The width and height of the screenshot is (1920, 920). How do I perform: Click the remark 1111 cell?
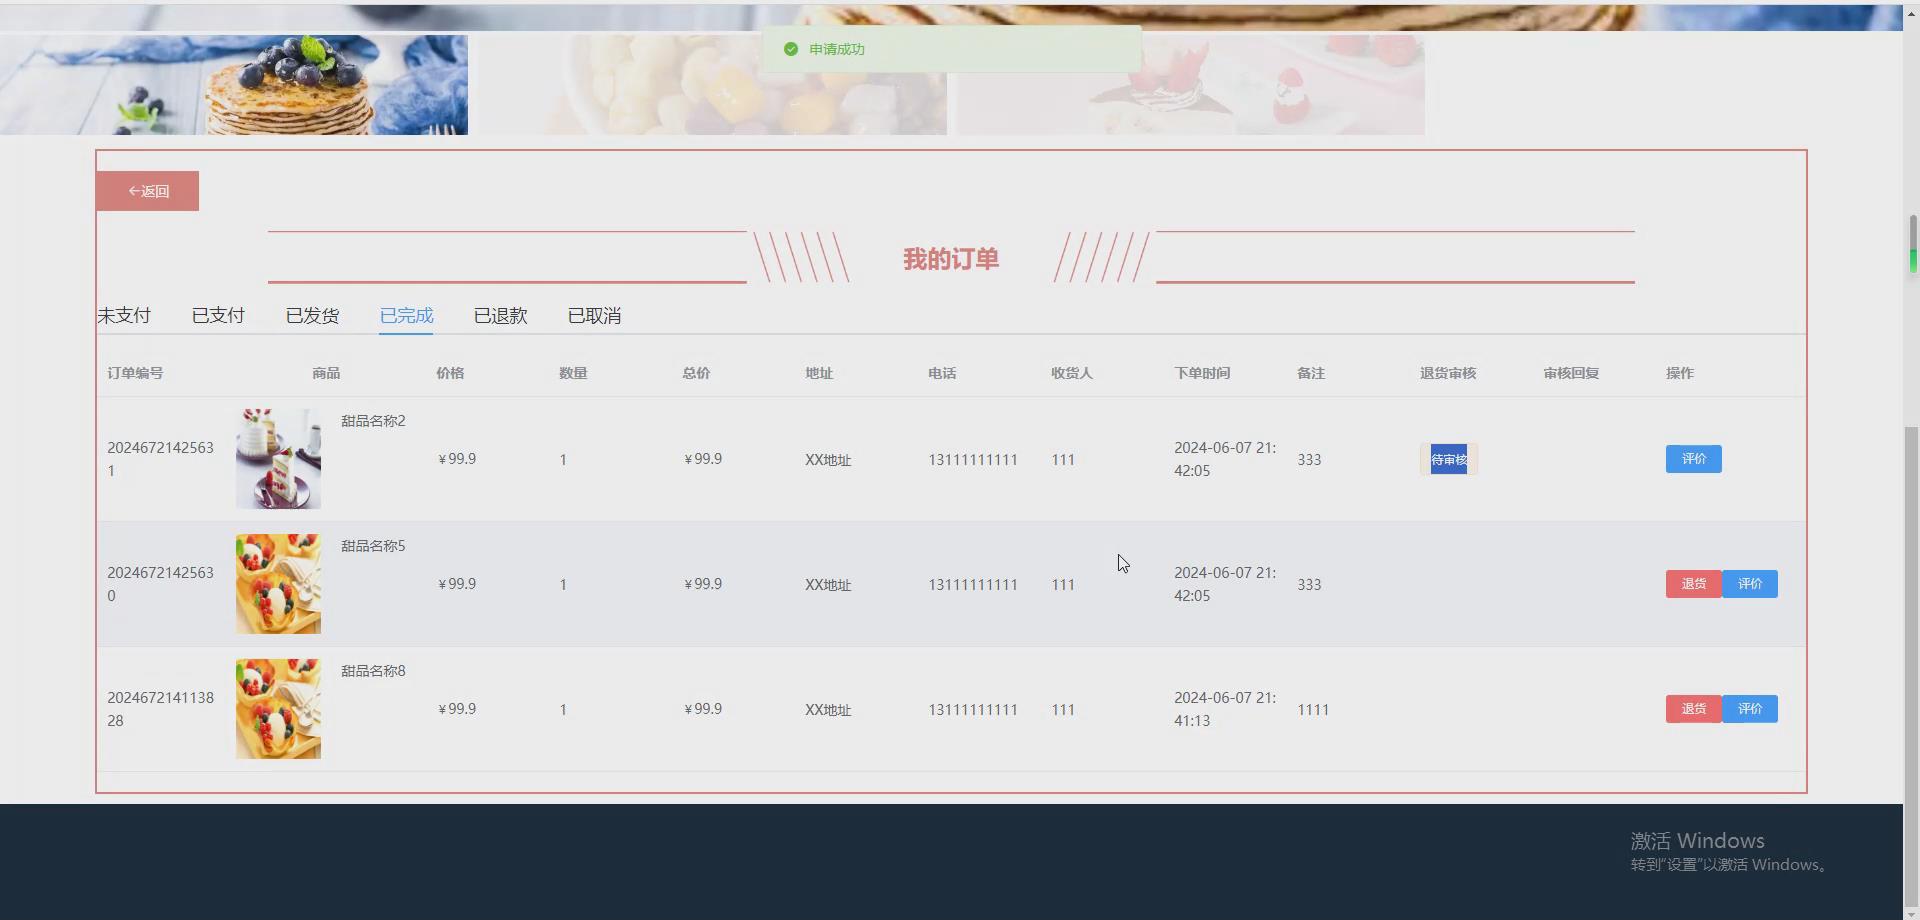coord(1313,709)
